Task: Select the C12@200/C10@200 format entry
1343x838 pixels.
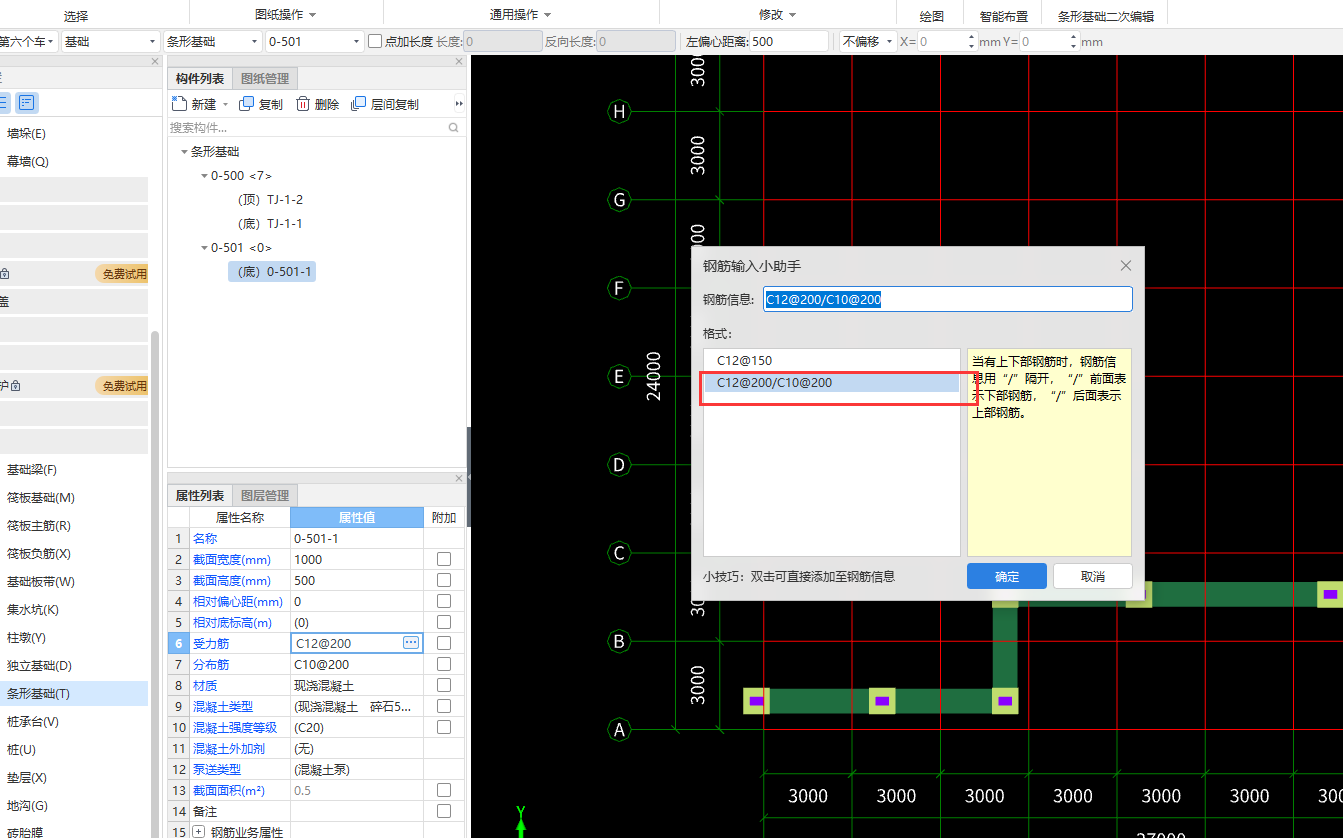Action: 832,383
